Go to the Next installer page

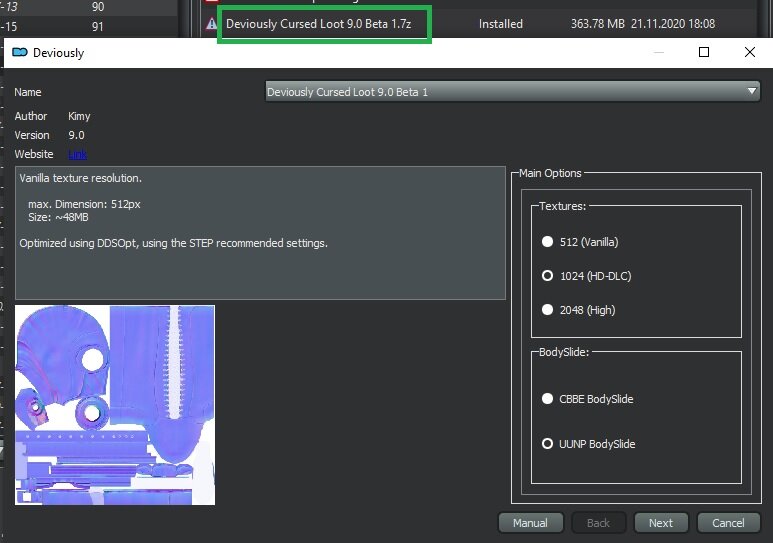click(661, 523)
